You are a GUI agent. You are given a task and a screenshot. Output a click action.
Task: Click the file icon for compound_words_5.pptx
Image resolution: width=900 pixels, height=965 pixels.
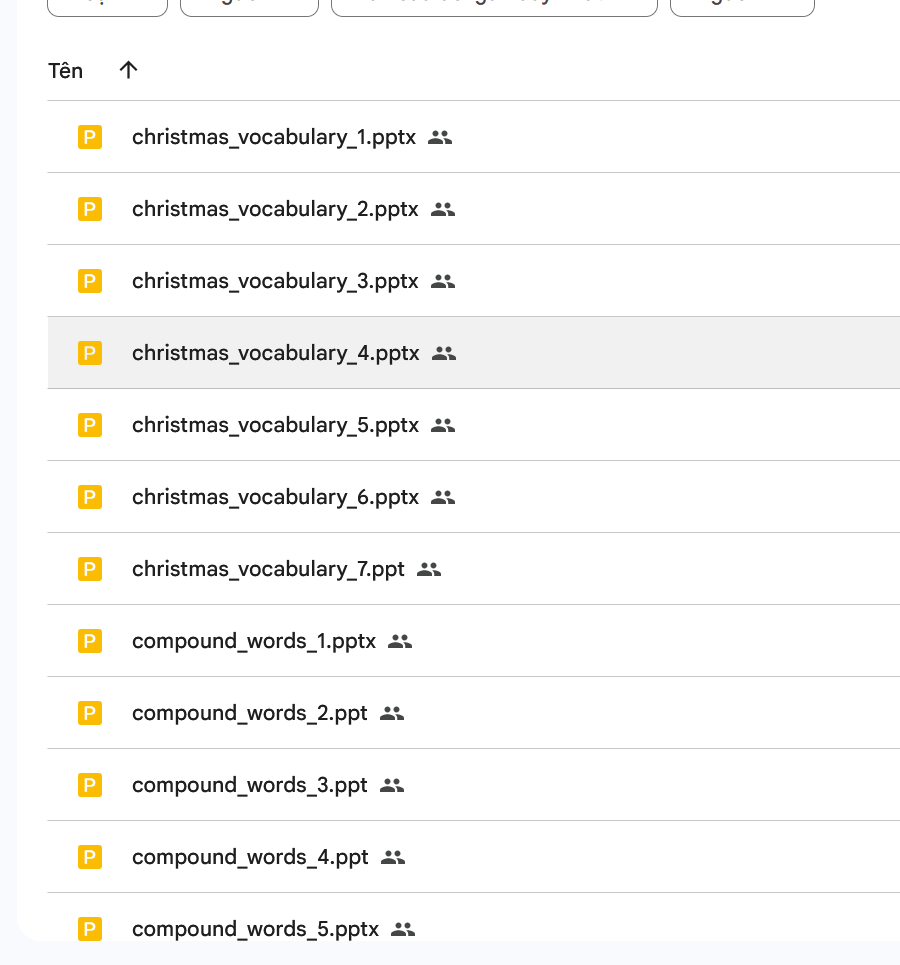(x=90, y=929)
